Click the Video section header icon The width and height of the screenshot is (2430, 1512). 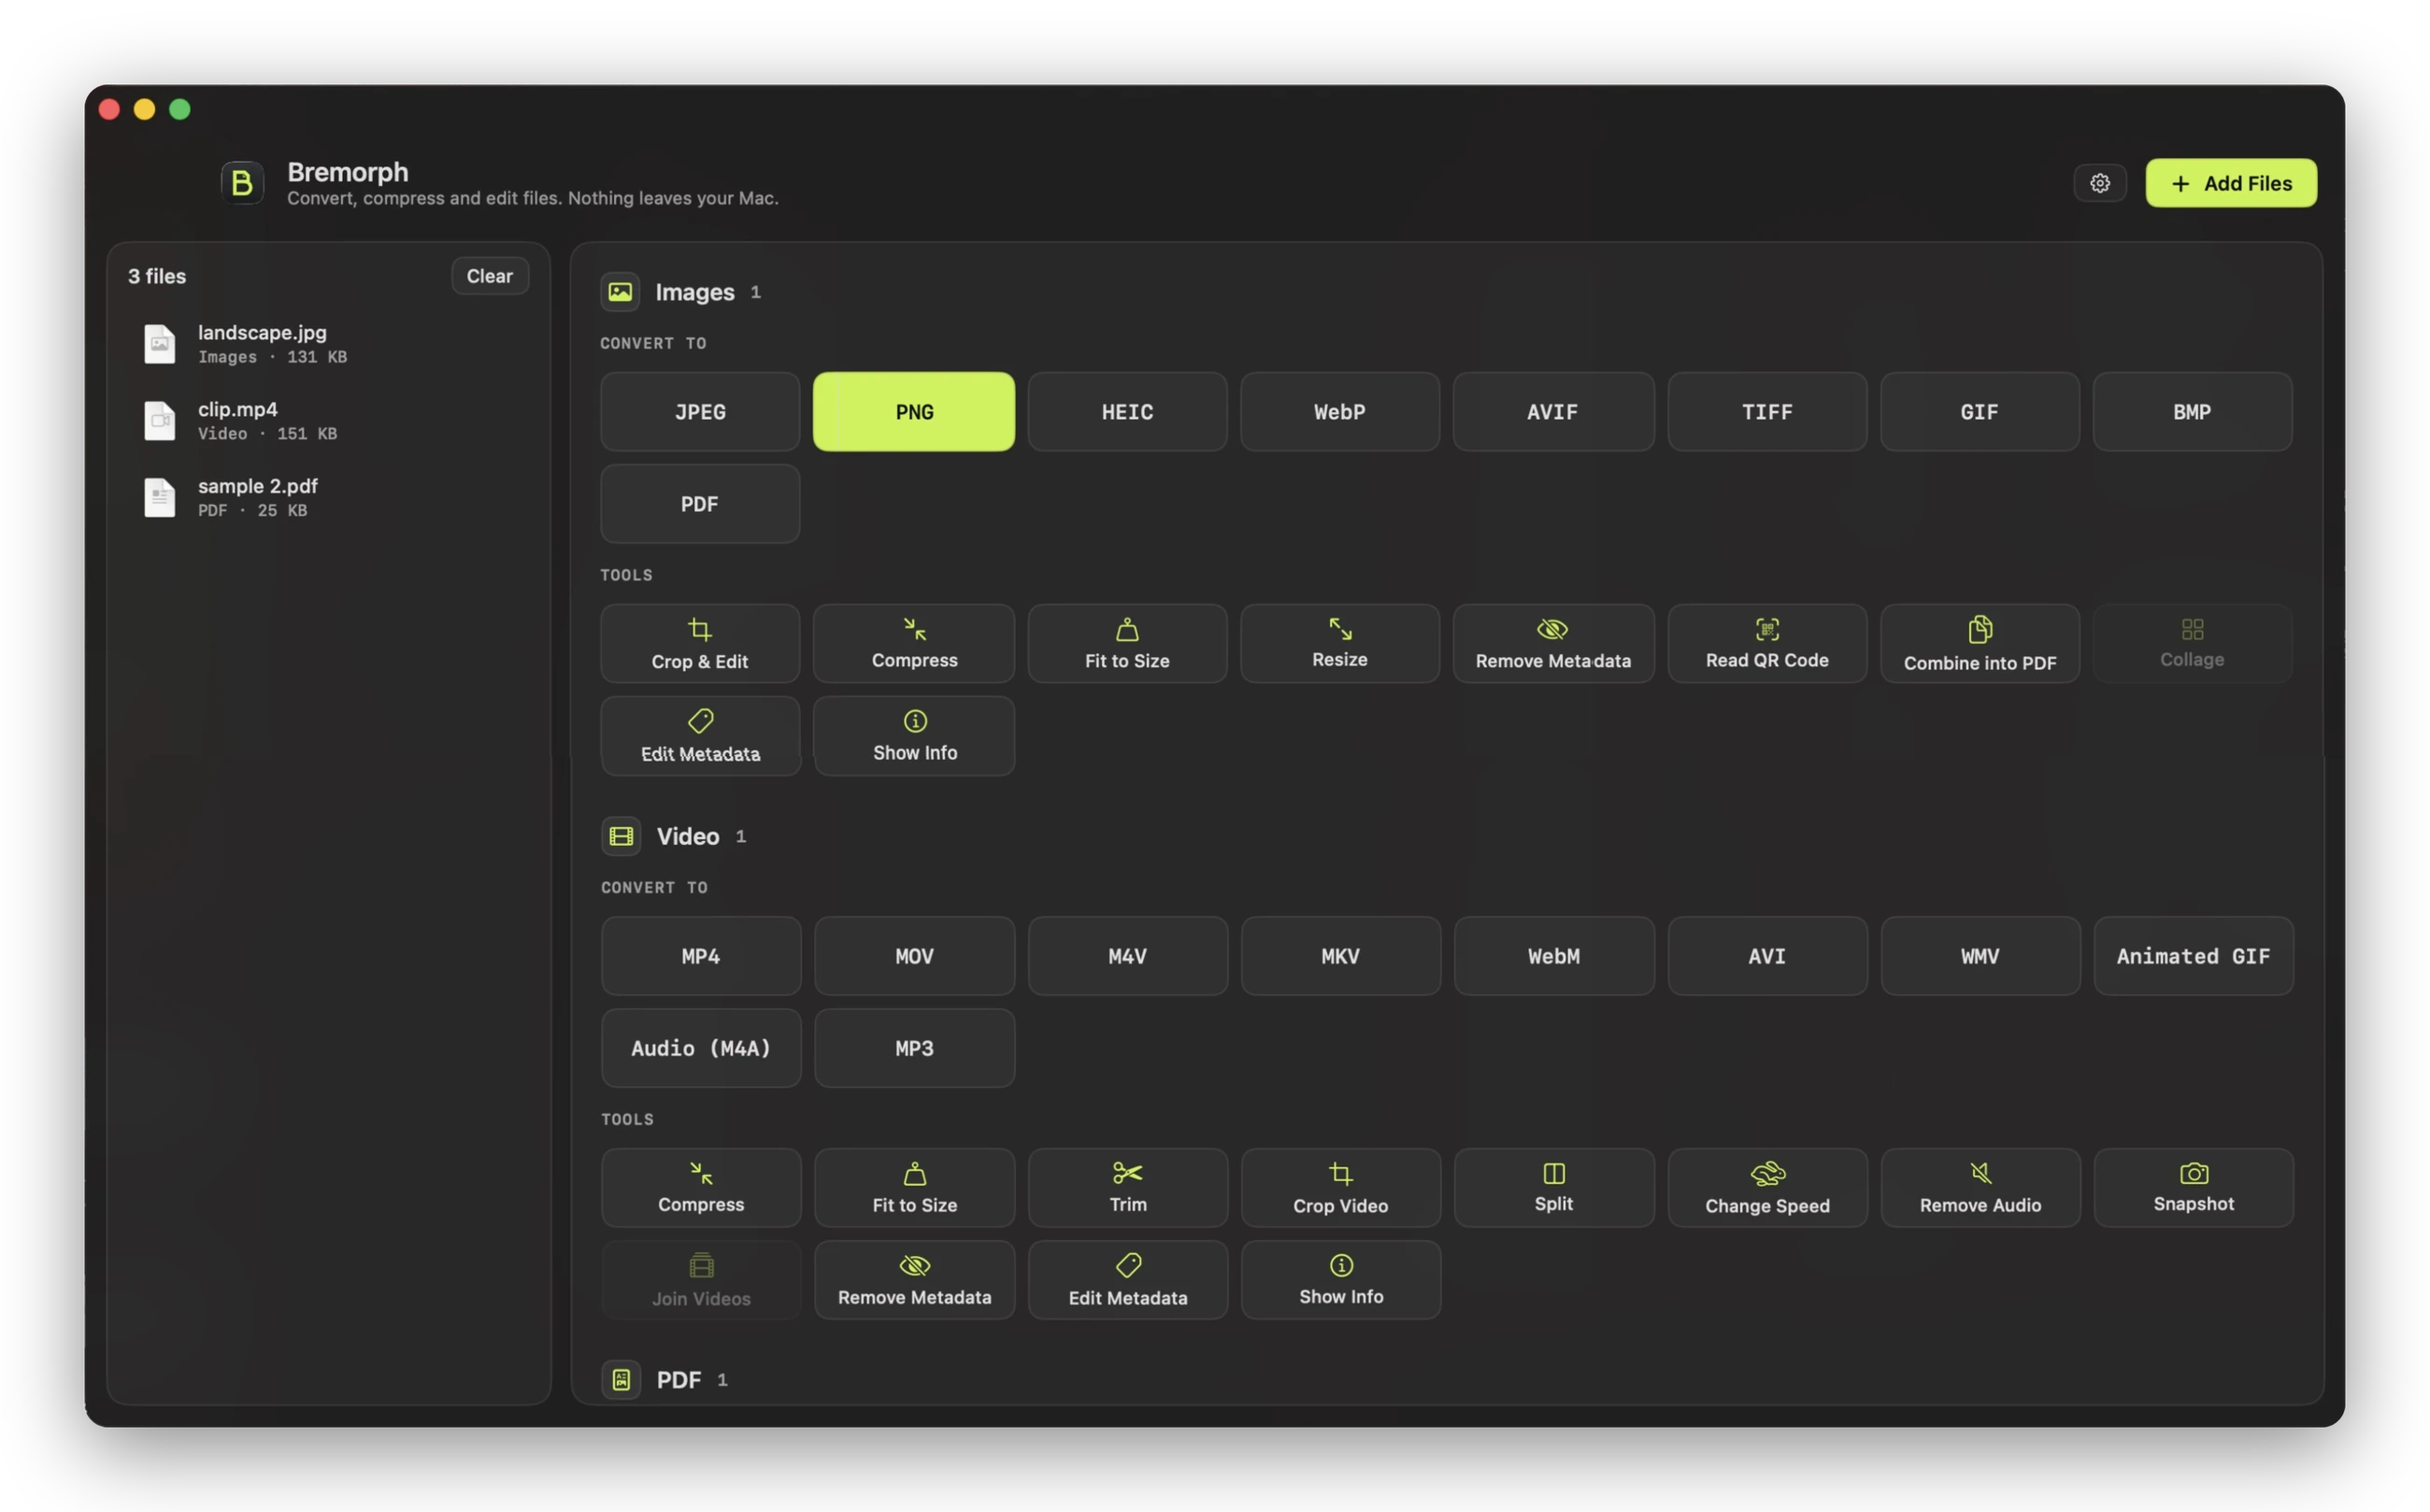coord(621,836)
